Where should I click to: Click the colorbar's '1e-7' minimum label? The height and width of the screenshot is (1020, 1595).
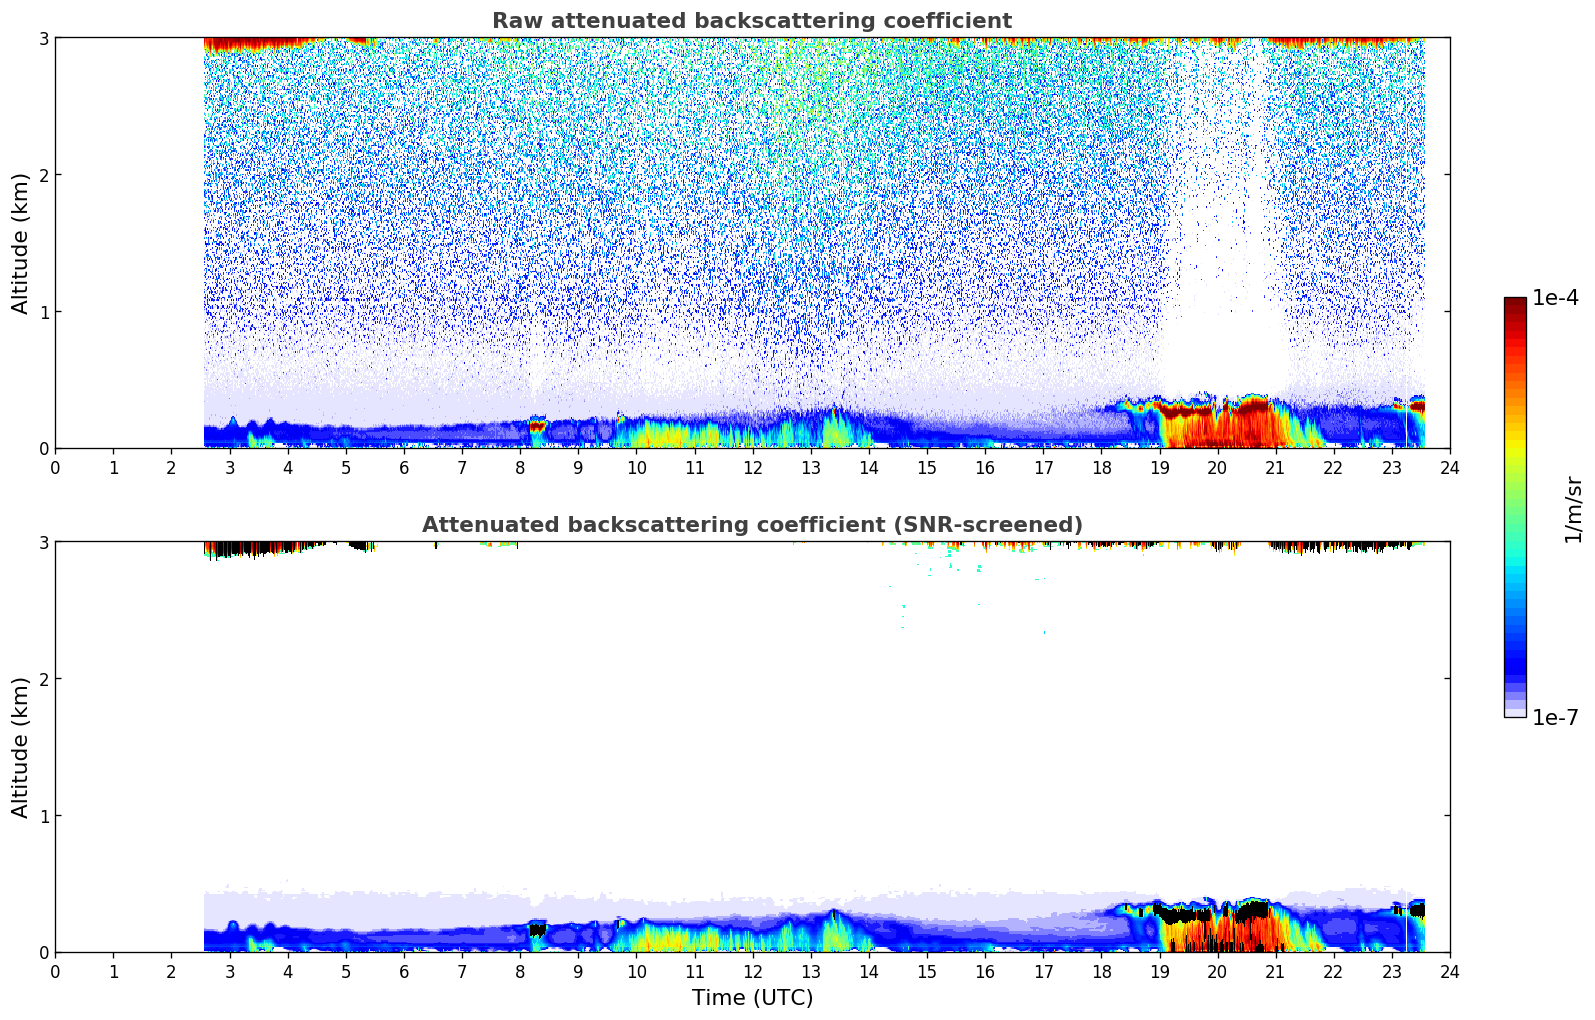click(1556, 717)
